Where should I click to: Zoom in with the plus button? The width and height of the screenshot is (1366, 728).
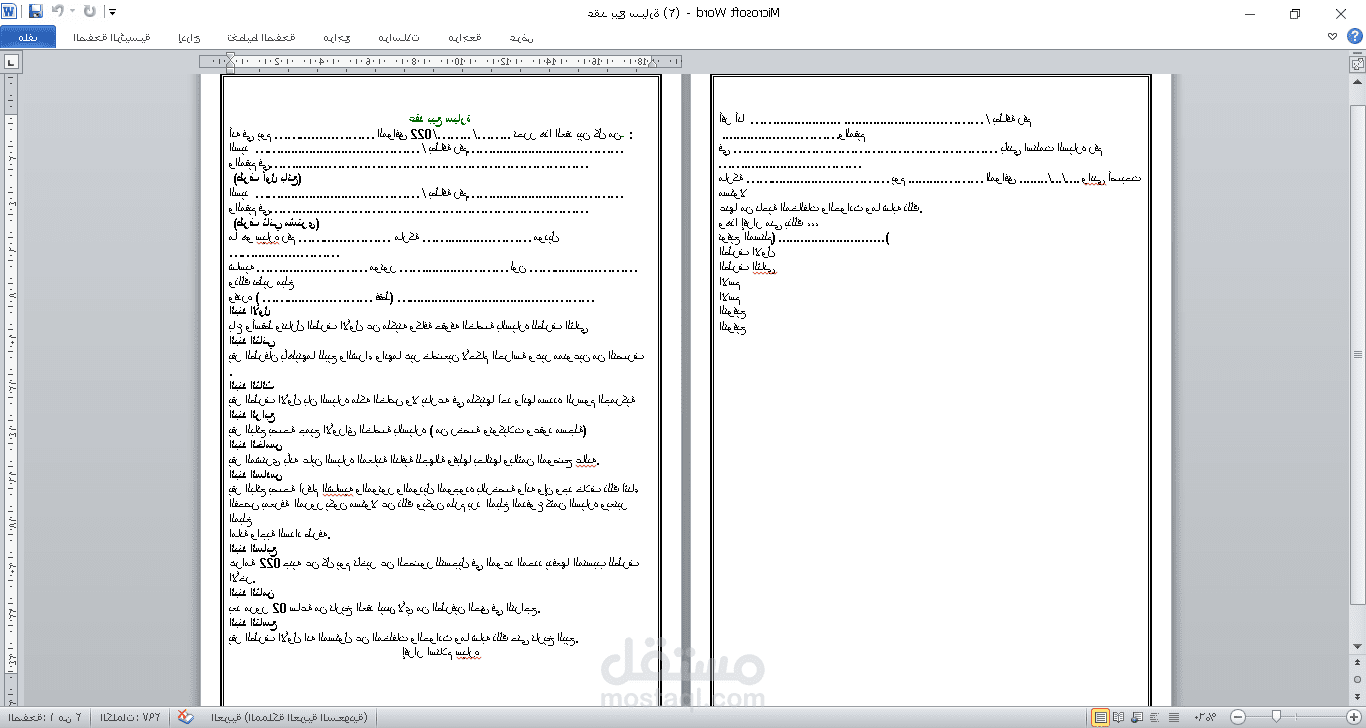[x=1353, y=717]
